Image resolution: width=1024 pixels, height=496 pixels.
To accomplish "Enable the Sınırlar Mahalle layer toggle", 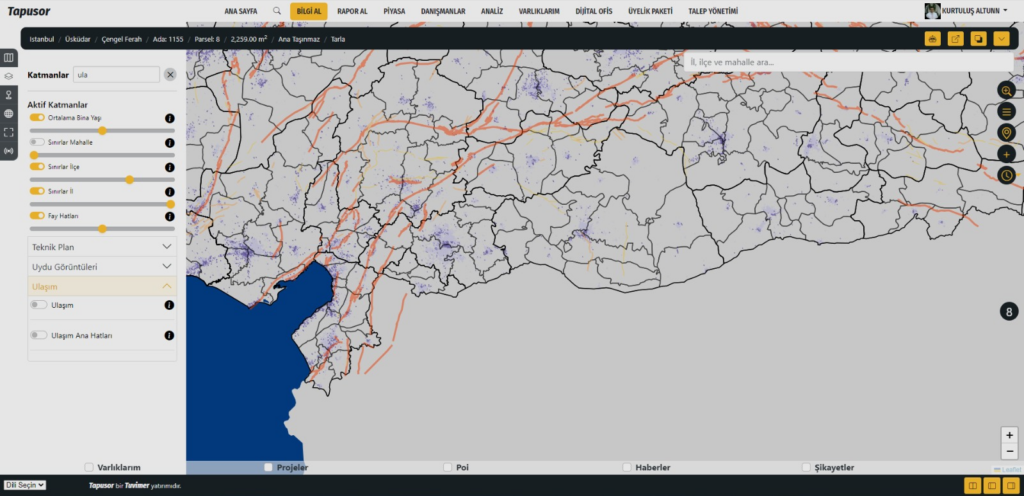I will coord(38,142).
